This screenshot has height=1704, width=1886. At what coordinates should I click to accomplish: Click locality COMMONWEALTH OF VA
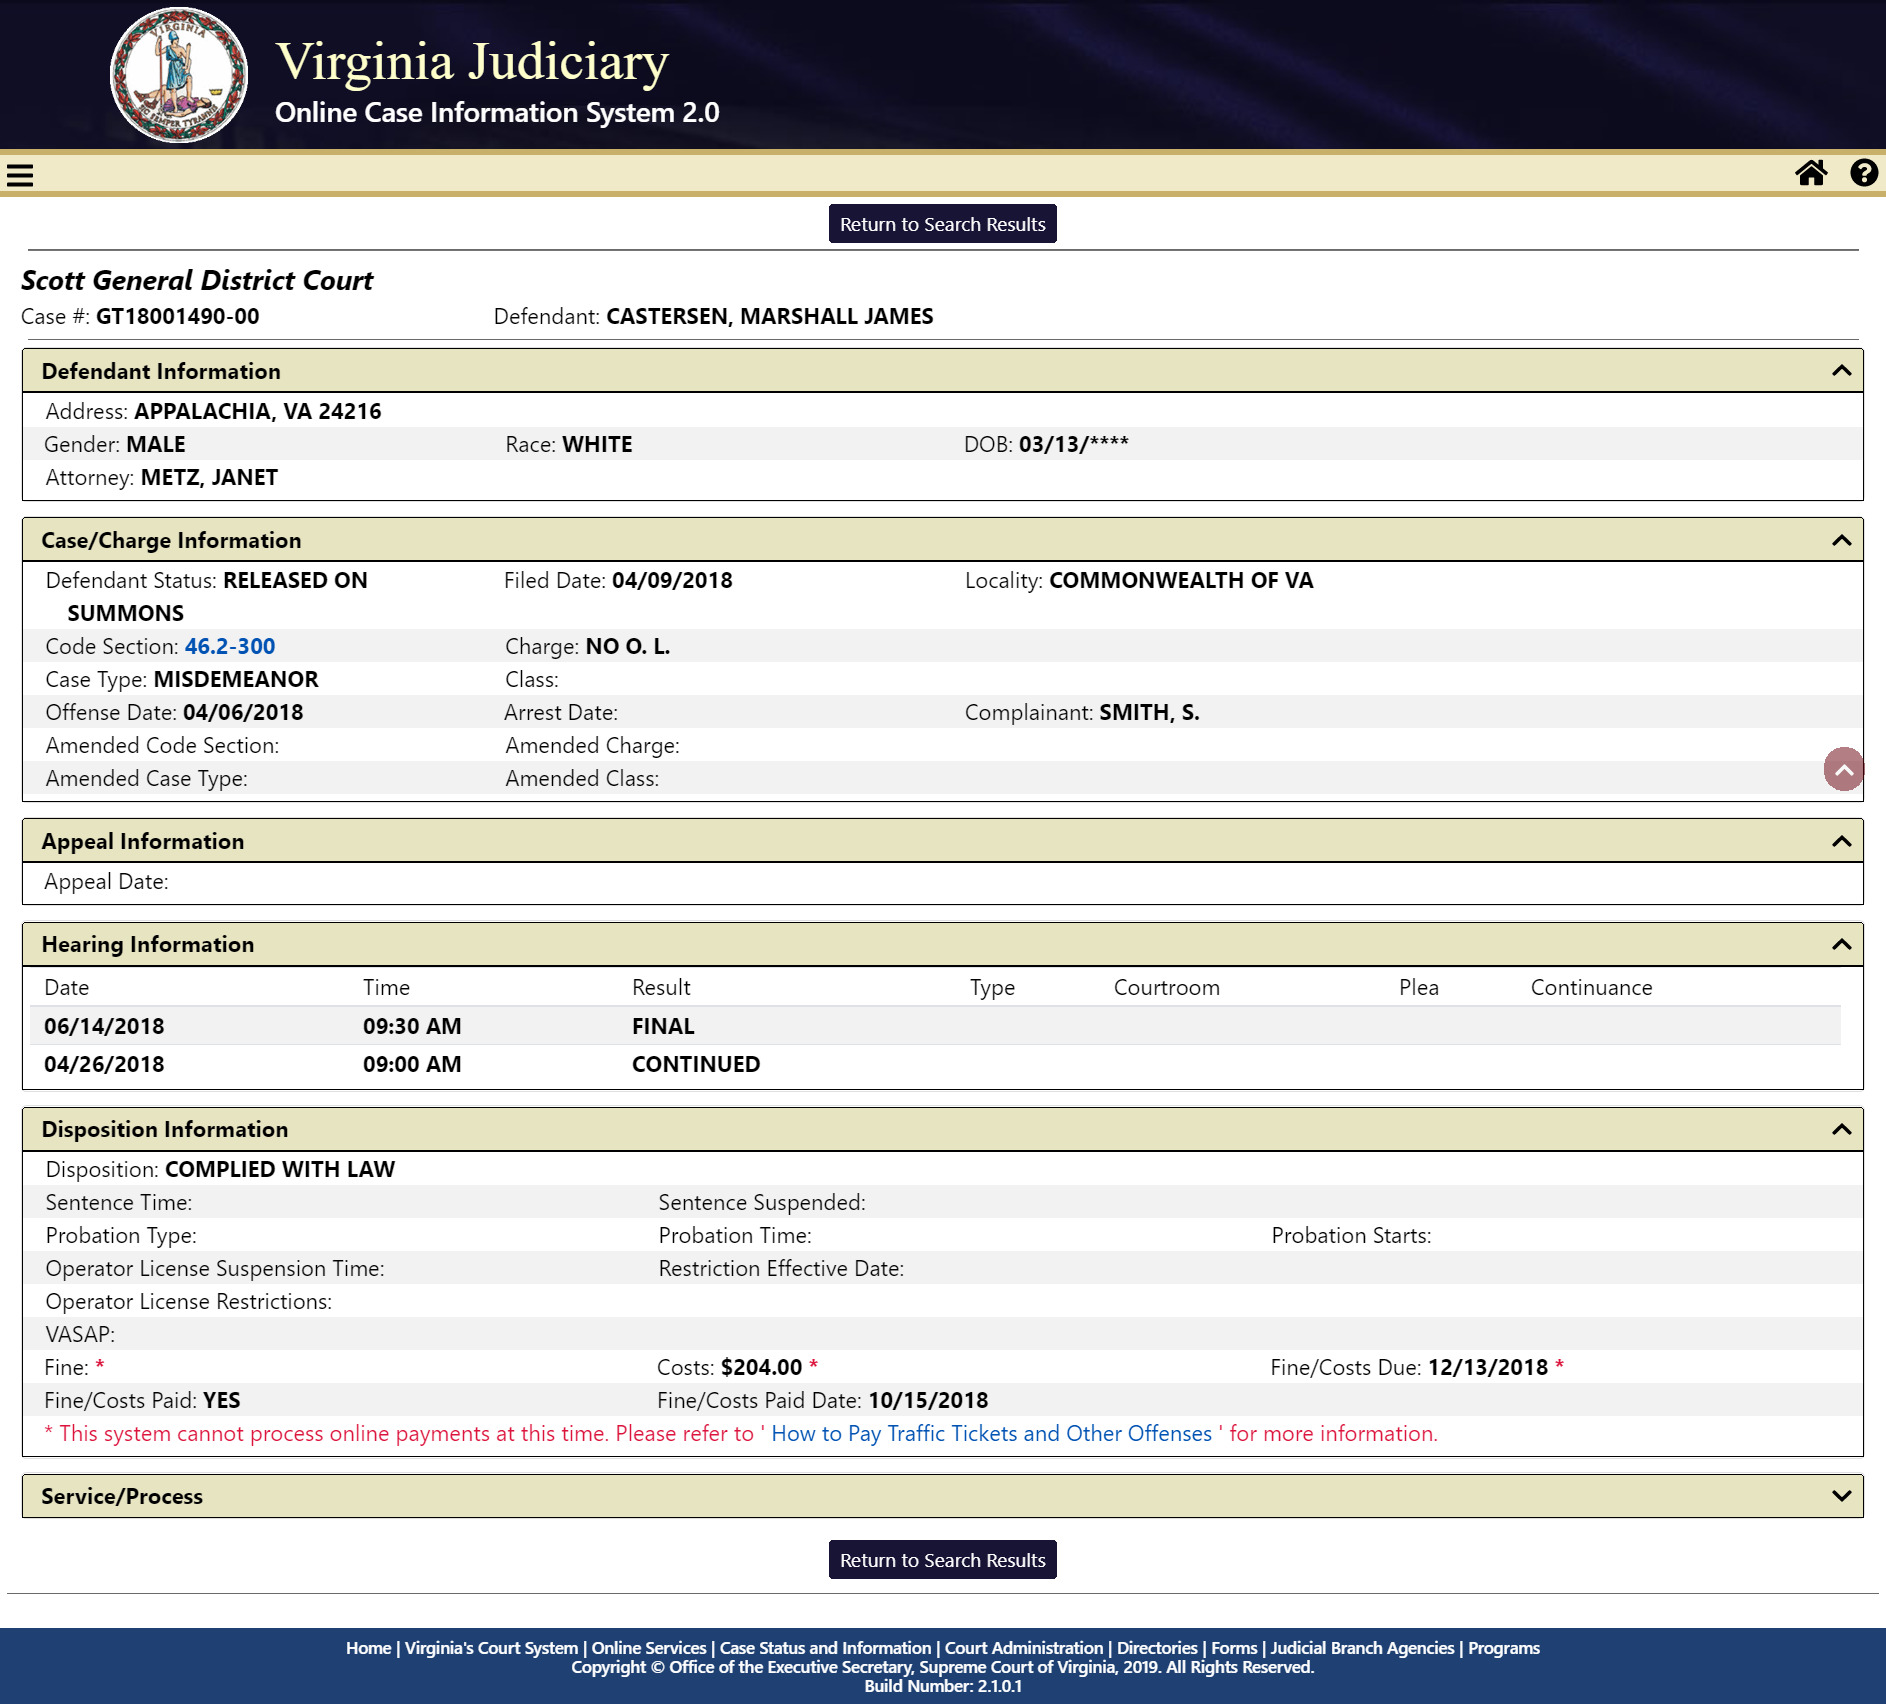click(x=1181, y=580)
